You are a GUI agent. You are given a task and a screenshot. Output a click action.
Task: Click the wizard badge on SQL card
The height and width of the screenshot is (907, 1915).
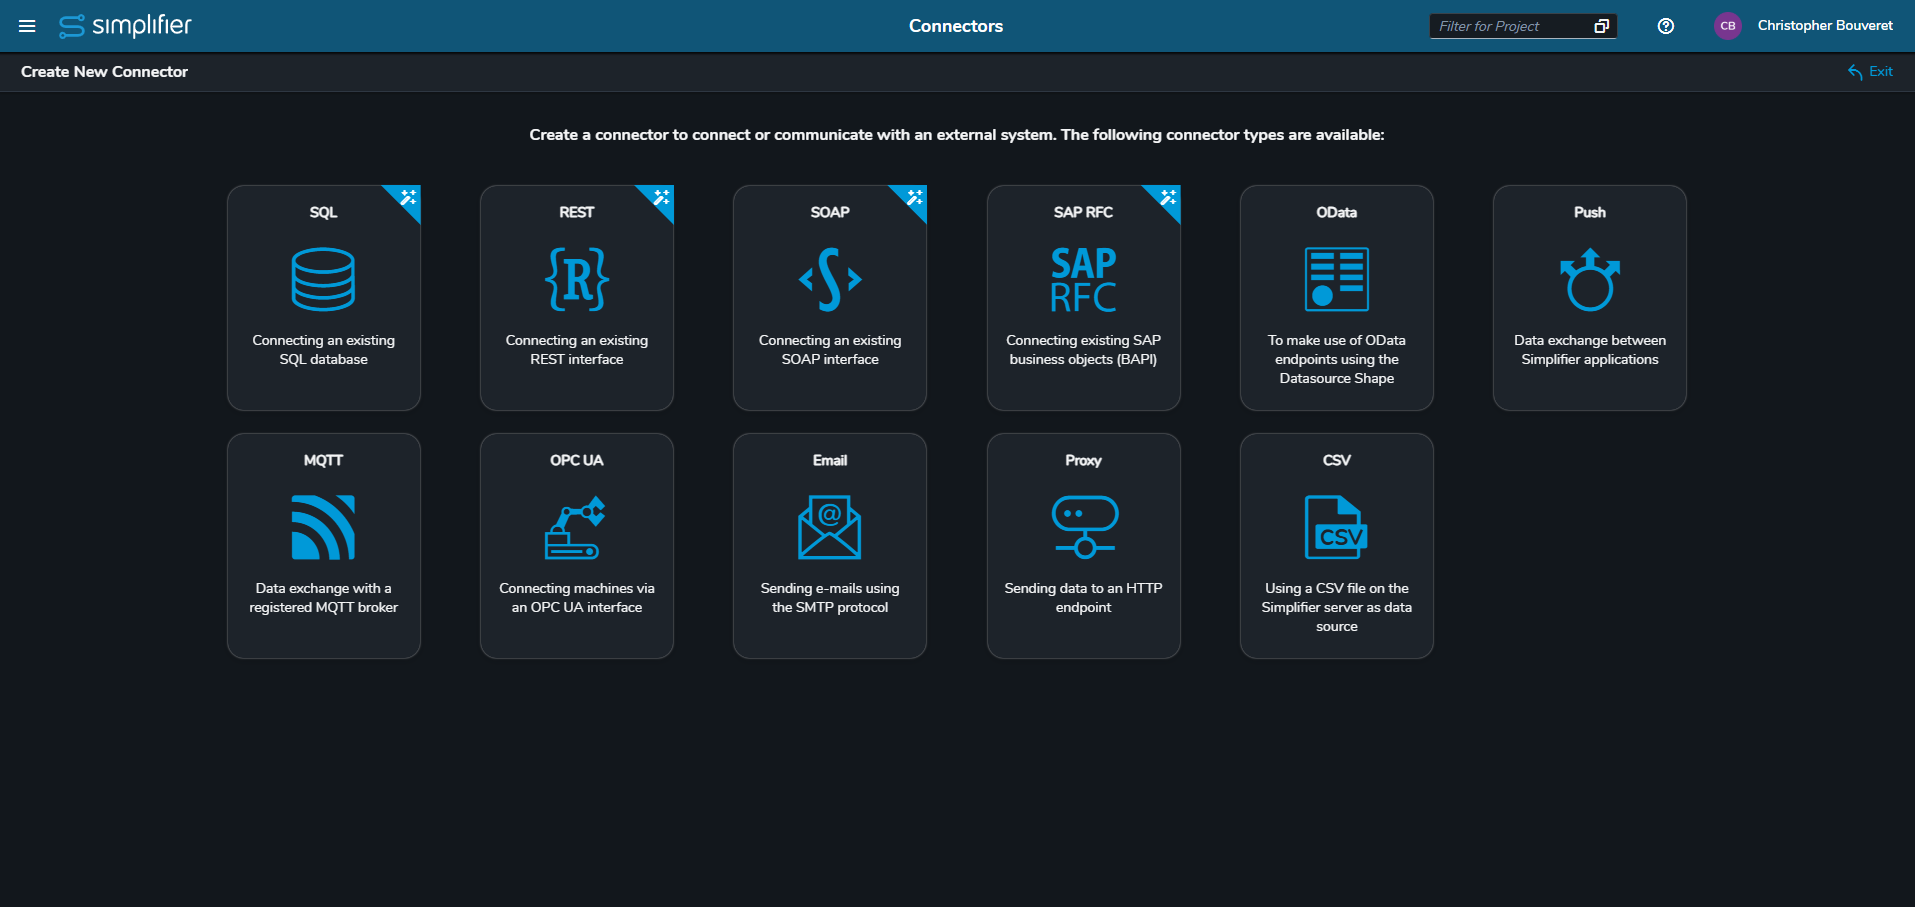[408, 197]
